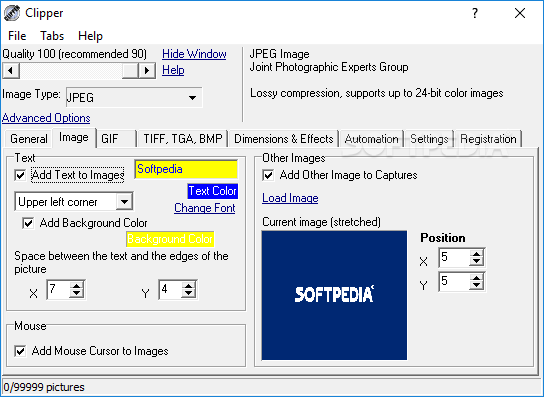Increase text spacing X value with up arrow
The height and width of the screenshot is (397, 544).
(x=76, y=286)
